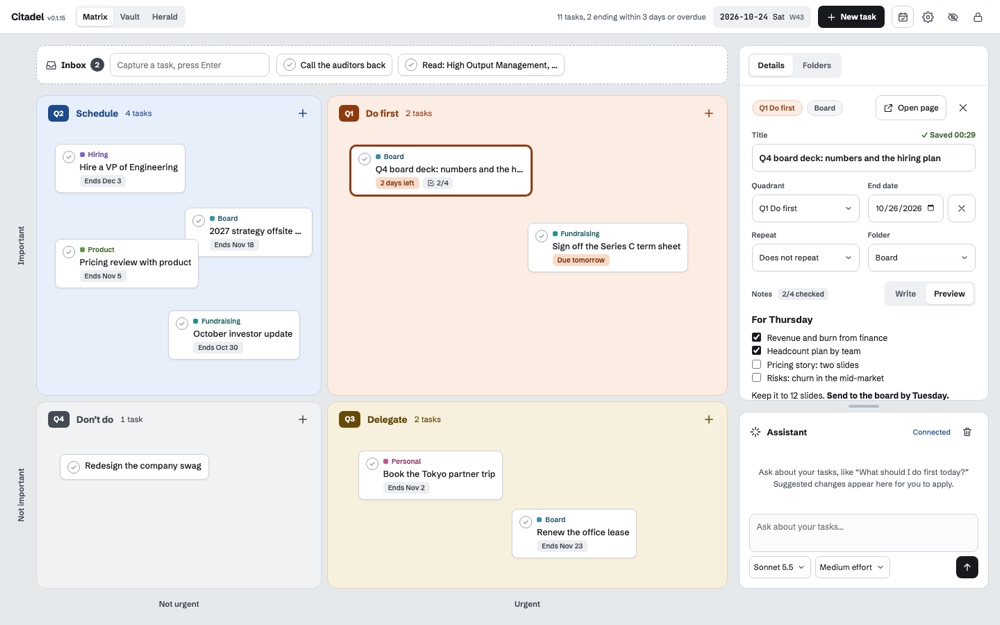The width and height of the screenshot is (1000, 625).
Task: Click the Assistant sparkle icon
Action: point(756,432)
